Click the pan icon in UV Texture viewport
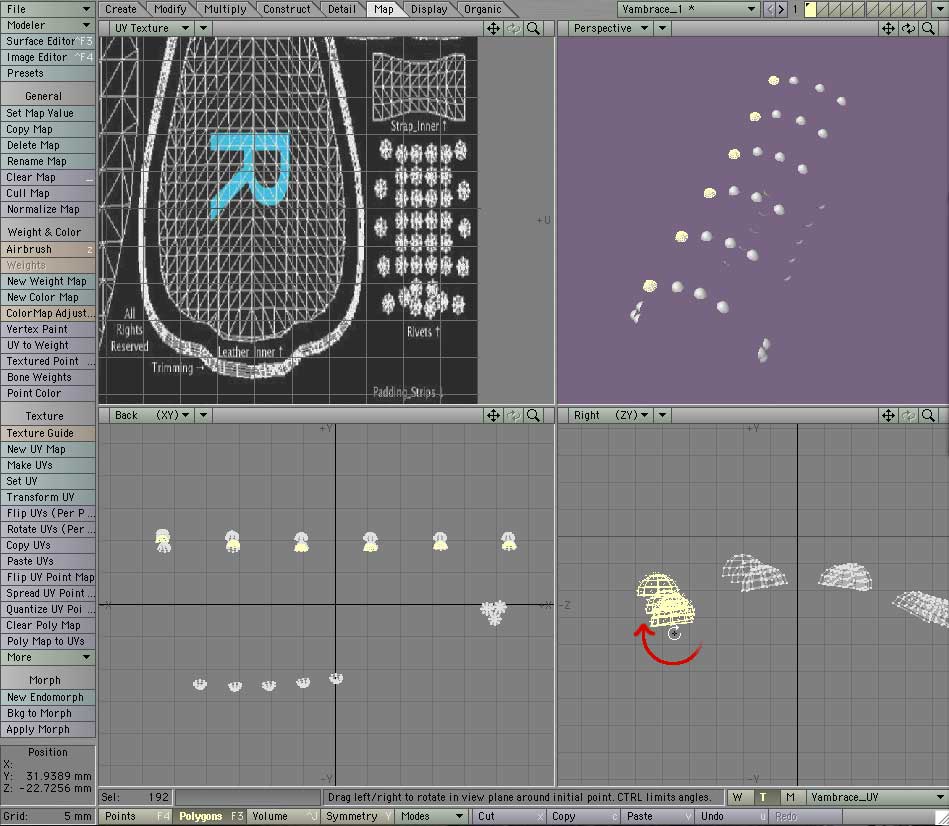949x826 pixels. click(493, 28)
